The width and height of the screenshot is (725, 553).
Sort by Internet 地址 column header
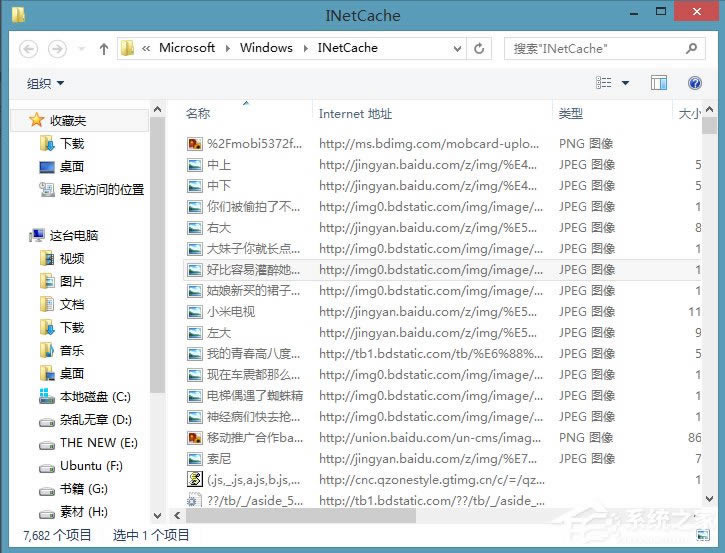pyautogui.click(x=355, y=114)
